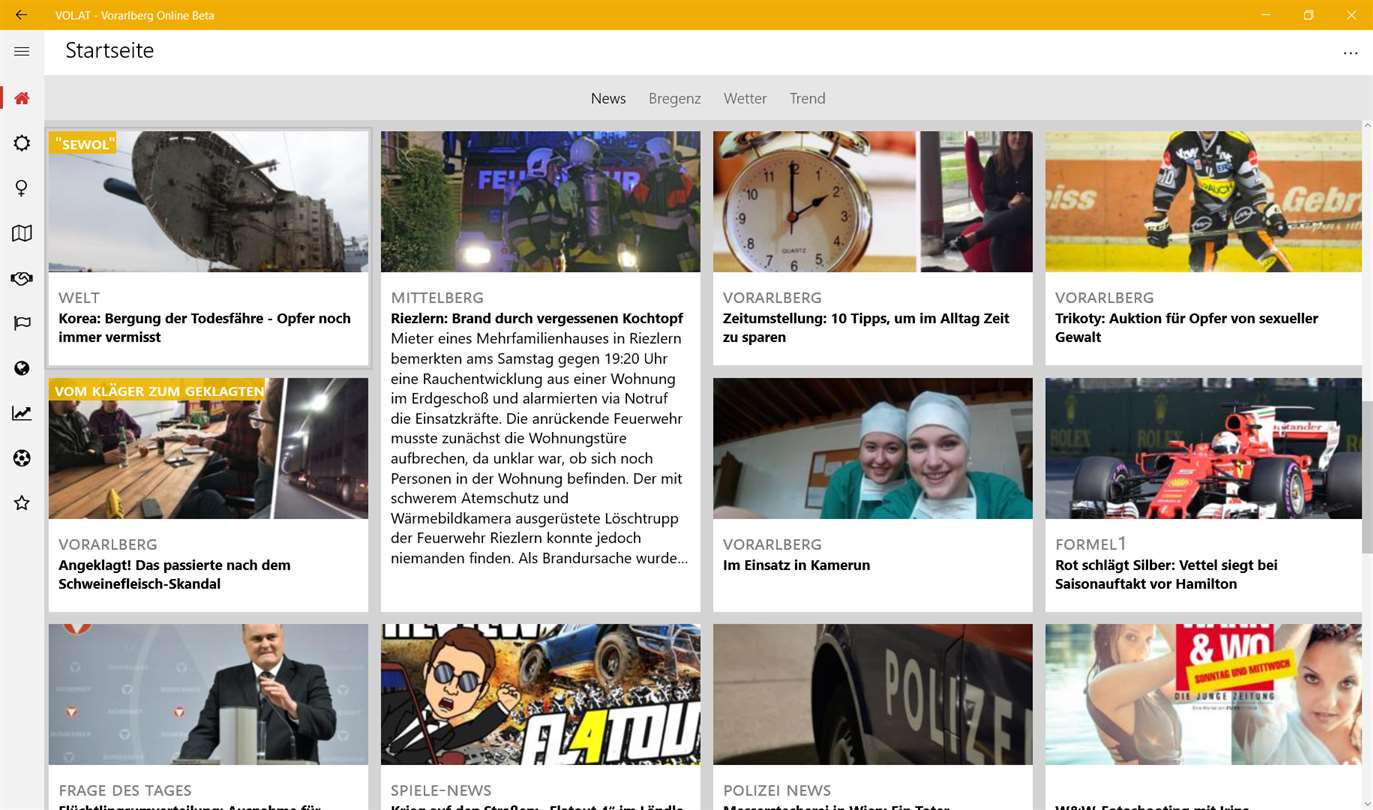Maximize the VOL.AT window
This screenshot has height=810, width=1373.
click(1308, 15)
